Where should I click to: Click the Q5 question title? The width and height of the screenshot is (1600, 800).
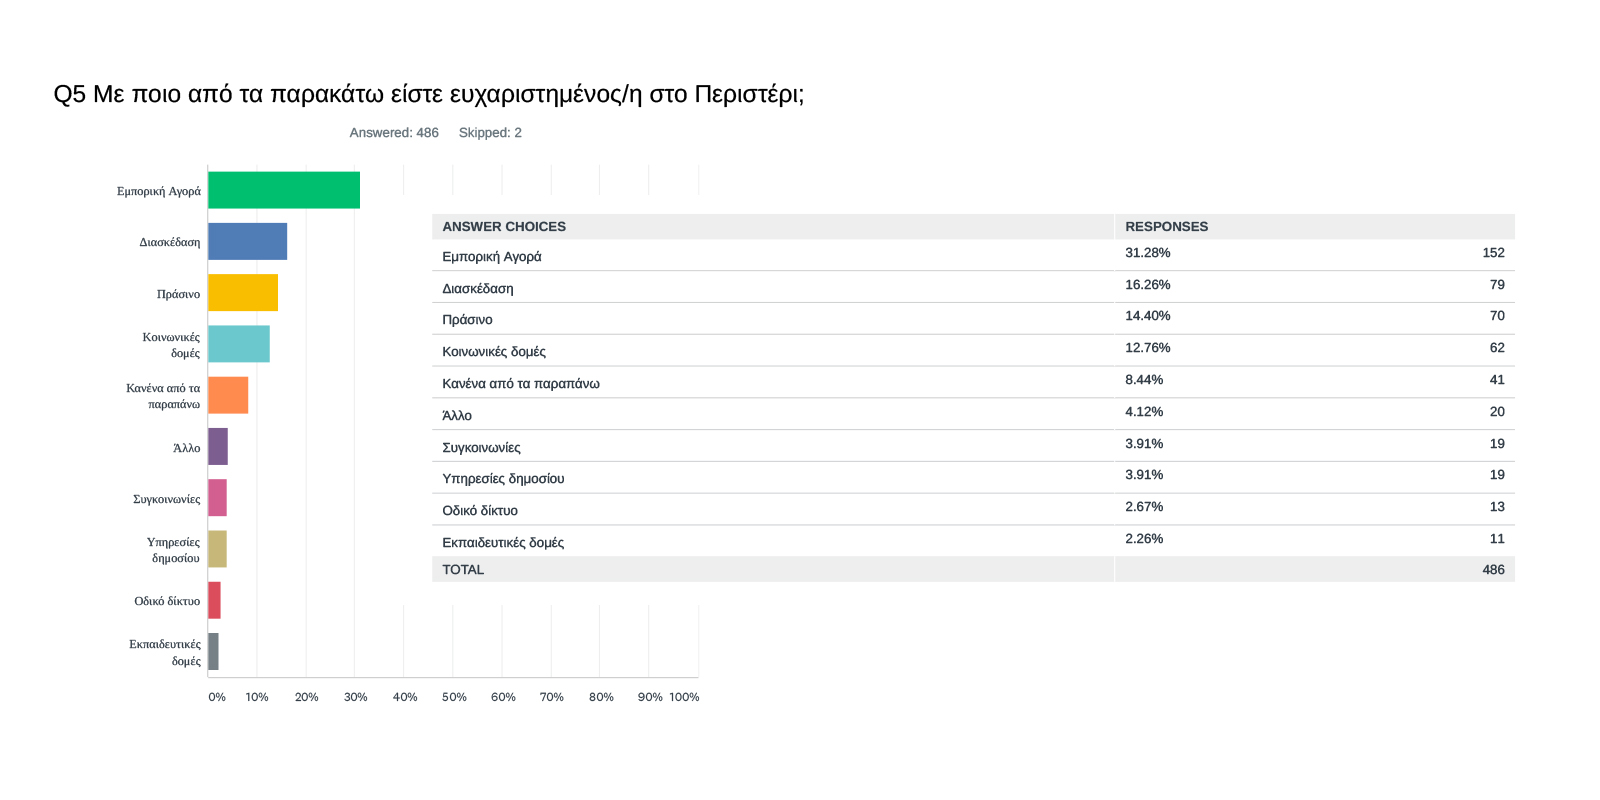click(x=428, y=94)
